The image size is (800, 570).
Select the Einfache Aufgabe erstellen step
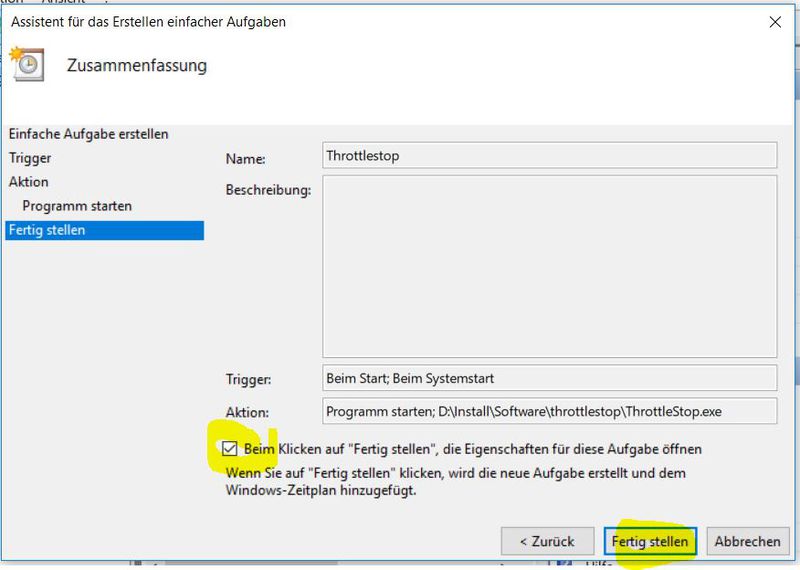tap(88, 134)
